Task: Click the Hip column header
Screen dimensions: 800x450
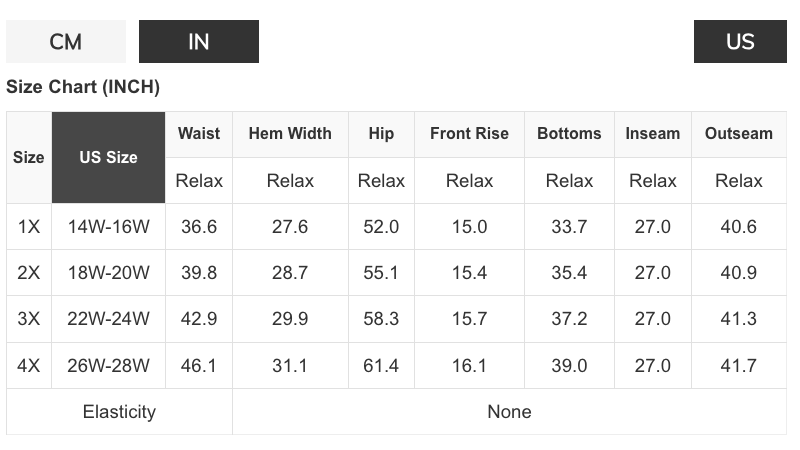Action: click(x=381, y=134)
